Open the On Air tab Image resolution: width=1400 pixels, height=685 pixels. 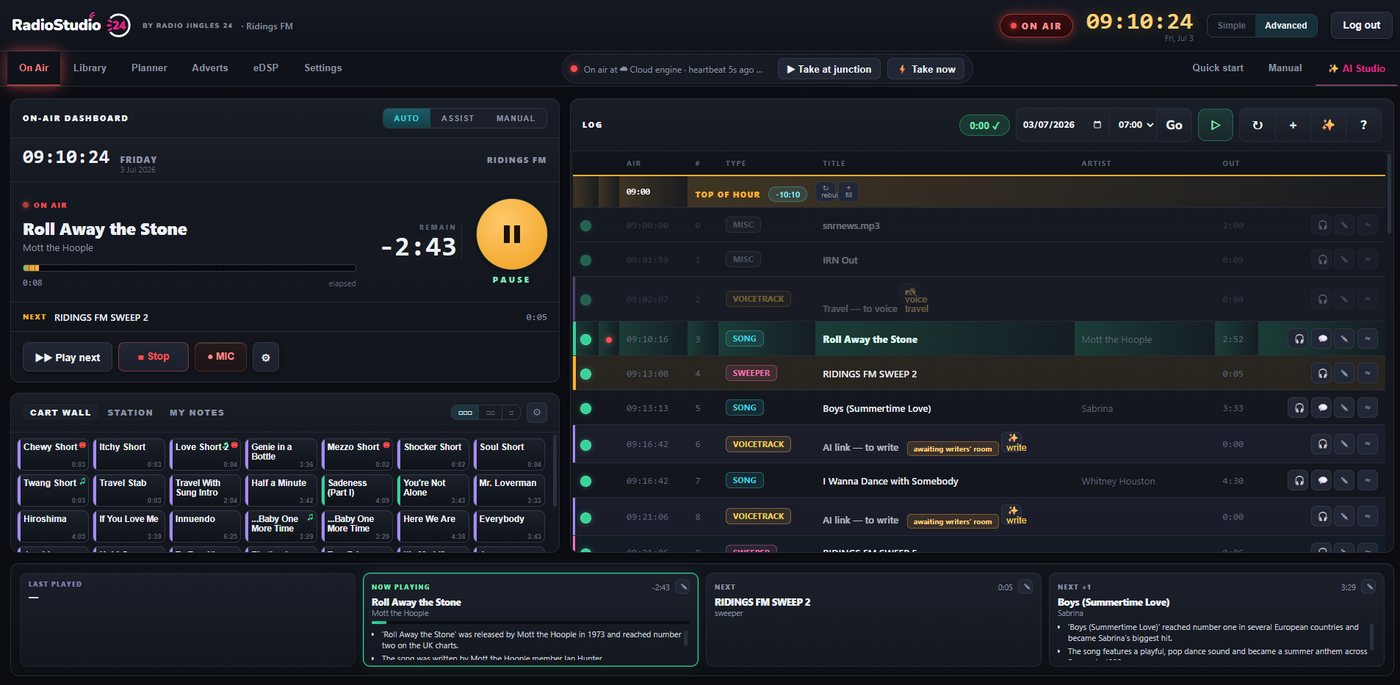[34, 68]
